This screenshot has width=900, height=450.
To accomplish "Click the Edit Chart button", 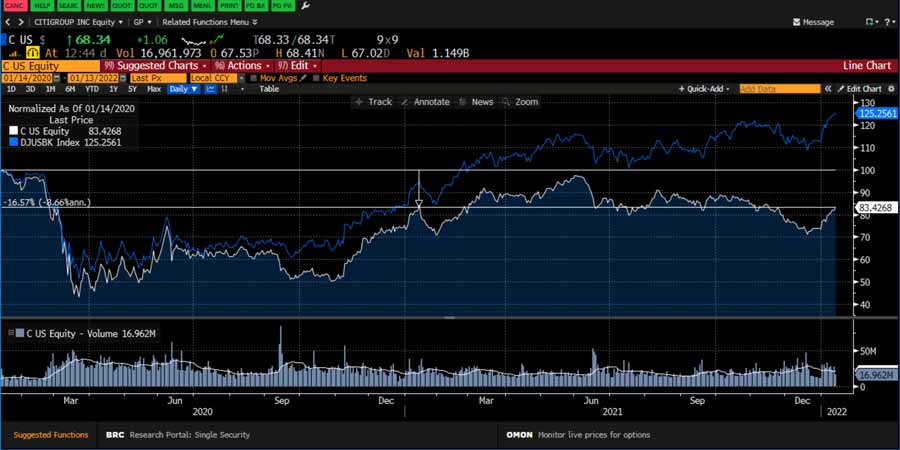I will click(859, 89).
